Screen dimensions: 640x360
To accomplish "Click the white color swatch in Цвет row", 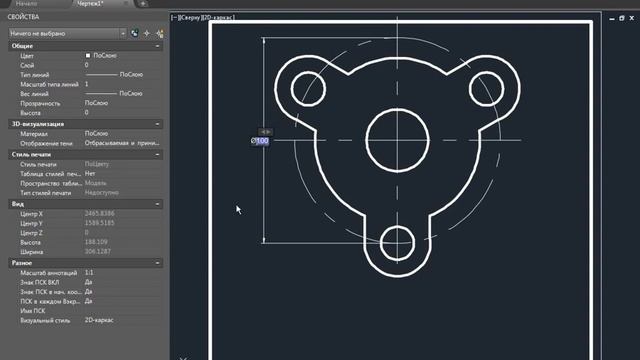I will [88, 56].
